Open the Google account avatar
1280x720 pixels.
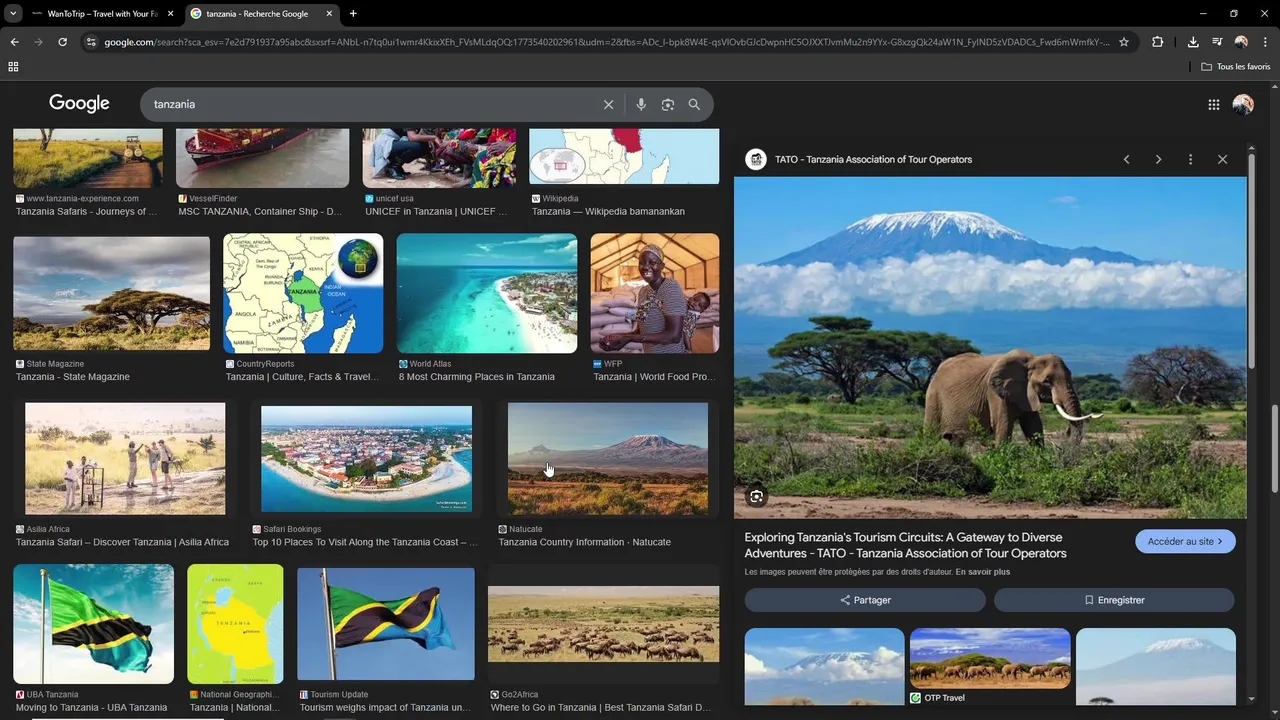tap(1243, 105)
